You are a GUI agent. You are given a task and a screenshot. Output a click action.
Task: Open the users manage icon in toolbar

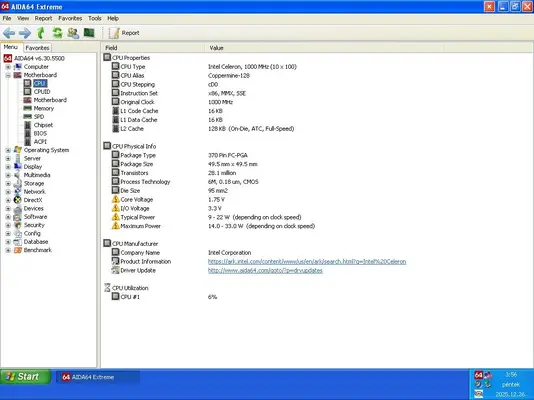[73, 33]
